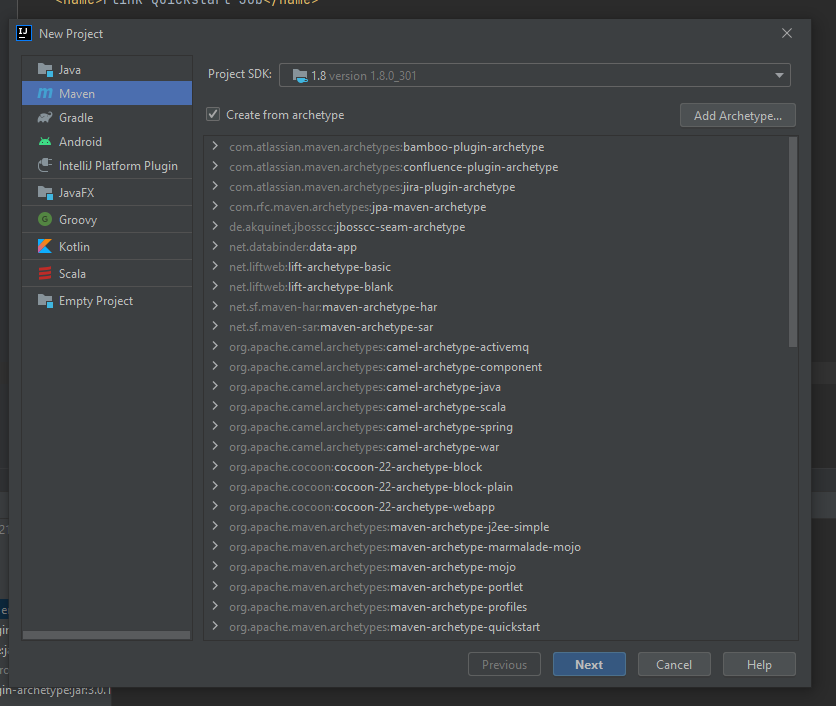The height and width of the screenshot is (706, 836).
Task: Select maven-archetype-sar entry
Action: point(331,327)
